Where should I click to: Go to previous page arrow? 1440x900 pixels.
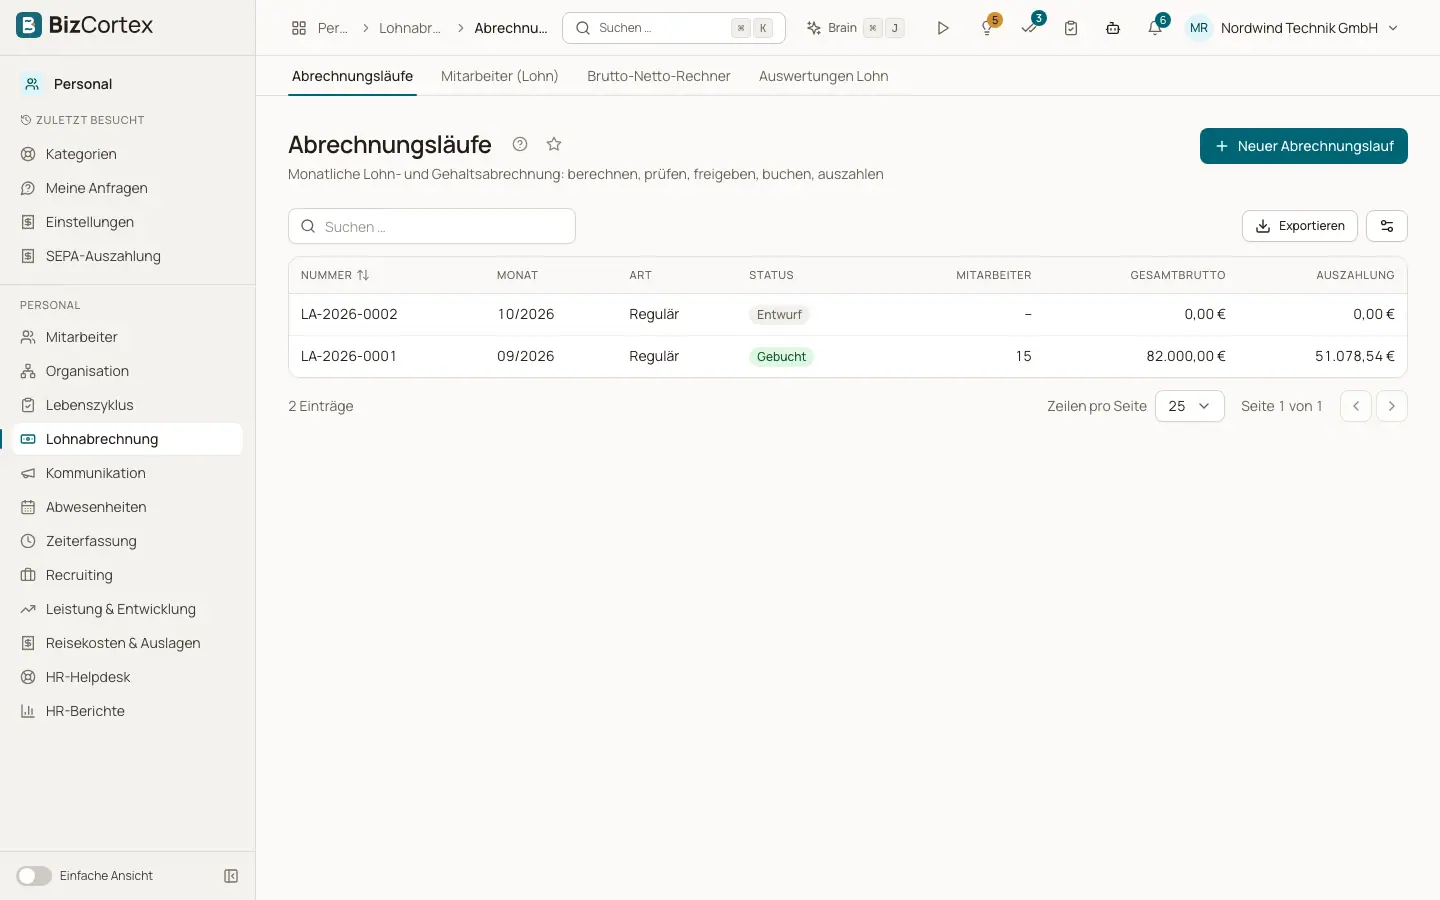1356,406
